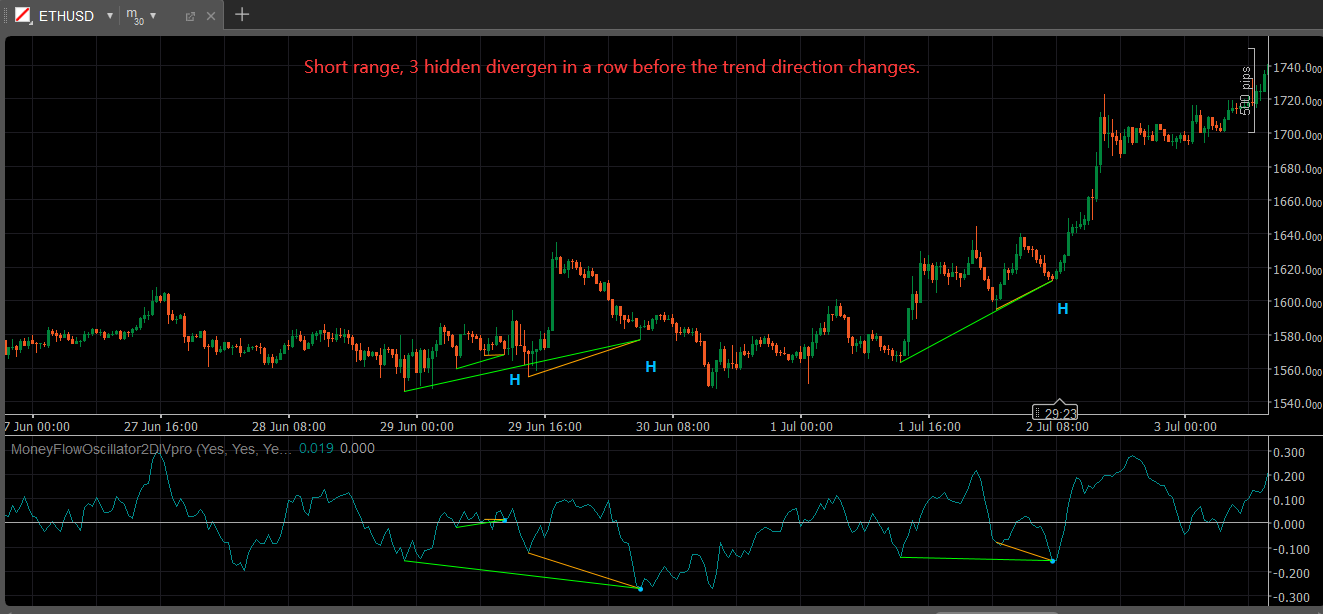Close the ETHUSD chart tab
This screenshot has height=614, width=1323.
point(210,16)
